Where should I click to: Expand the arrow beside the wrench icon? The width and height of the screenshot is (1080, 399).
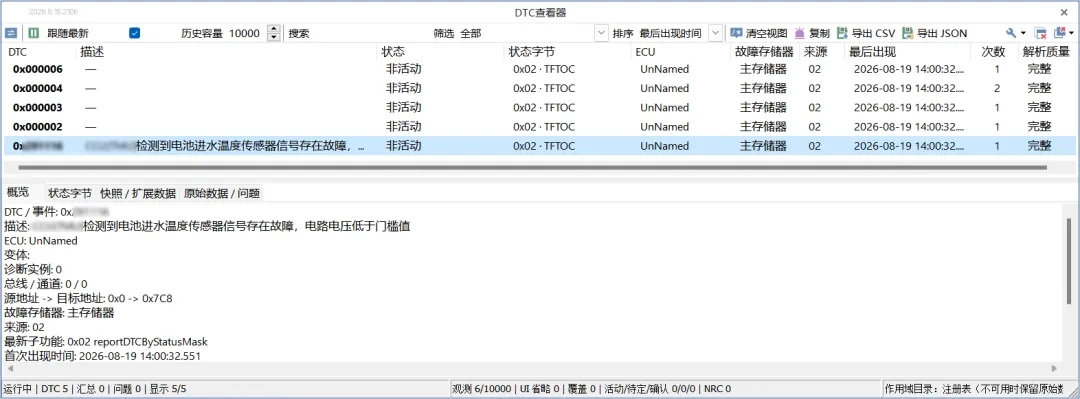tap(1024, 33)
